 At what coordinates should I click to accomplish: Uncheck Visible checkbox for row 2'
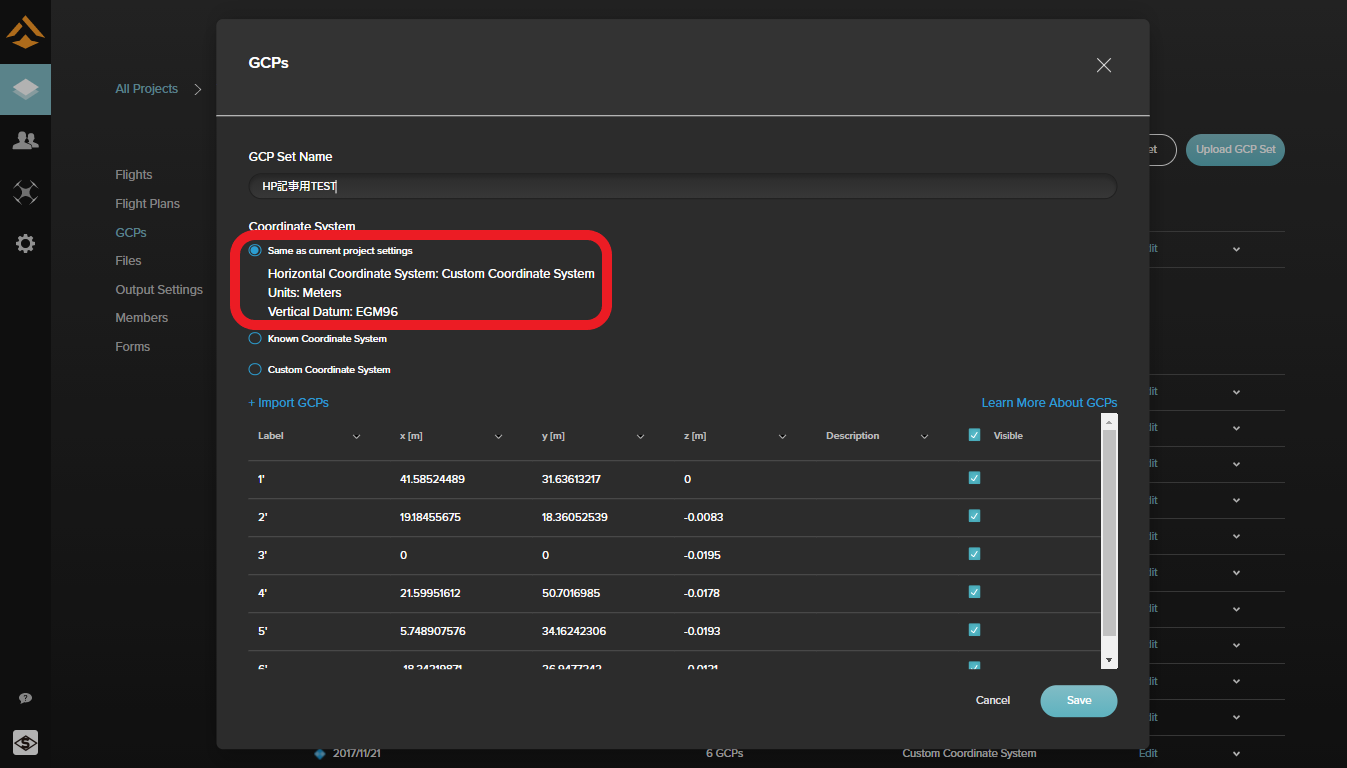click(974, 516)
